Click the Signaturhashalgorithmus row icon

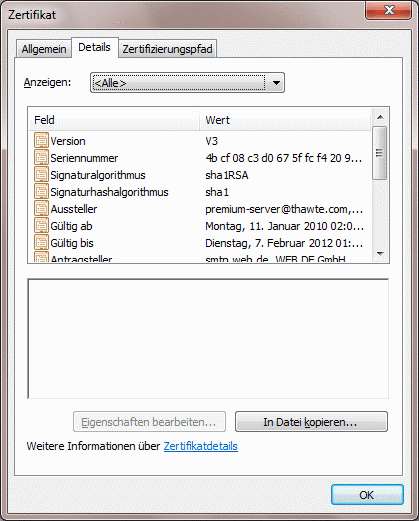pos(41,191)
